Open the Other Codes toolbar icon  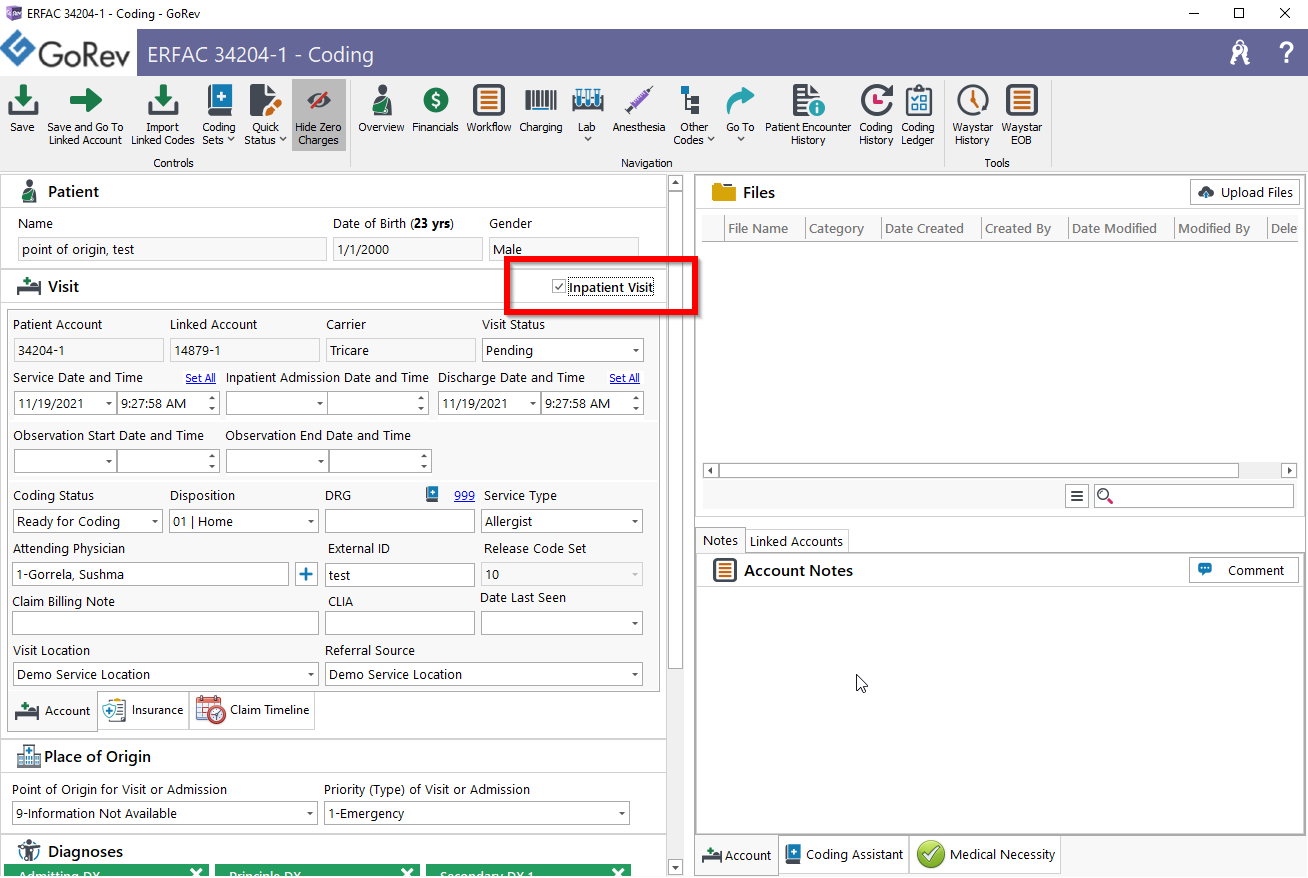point(693,101)
